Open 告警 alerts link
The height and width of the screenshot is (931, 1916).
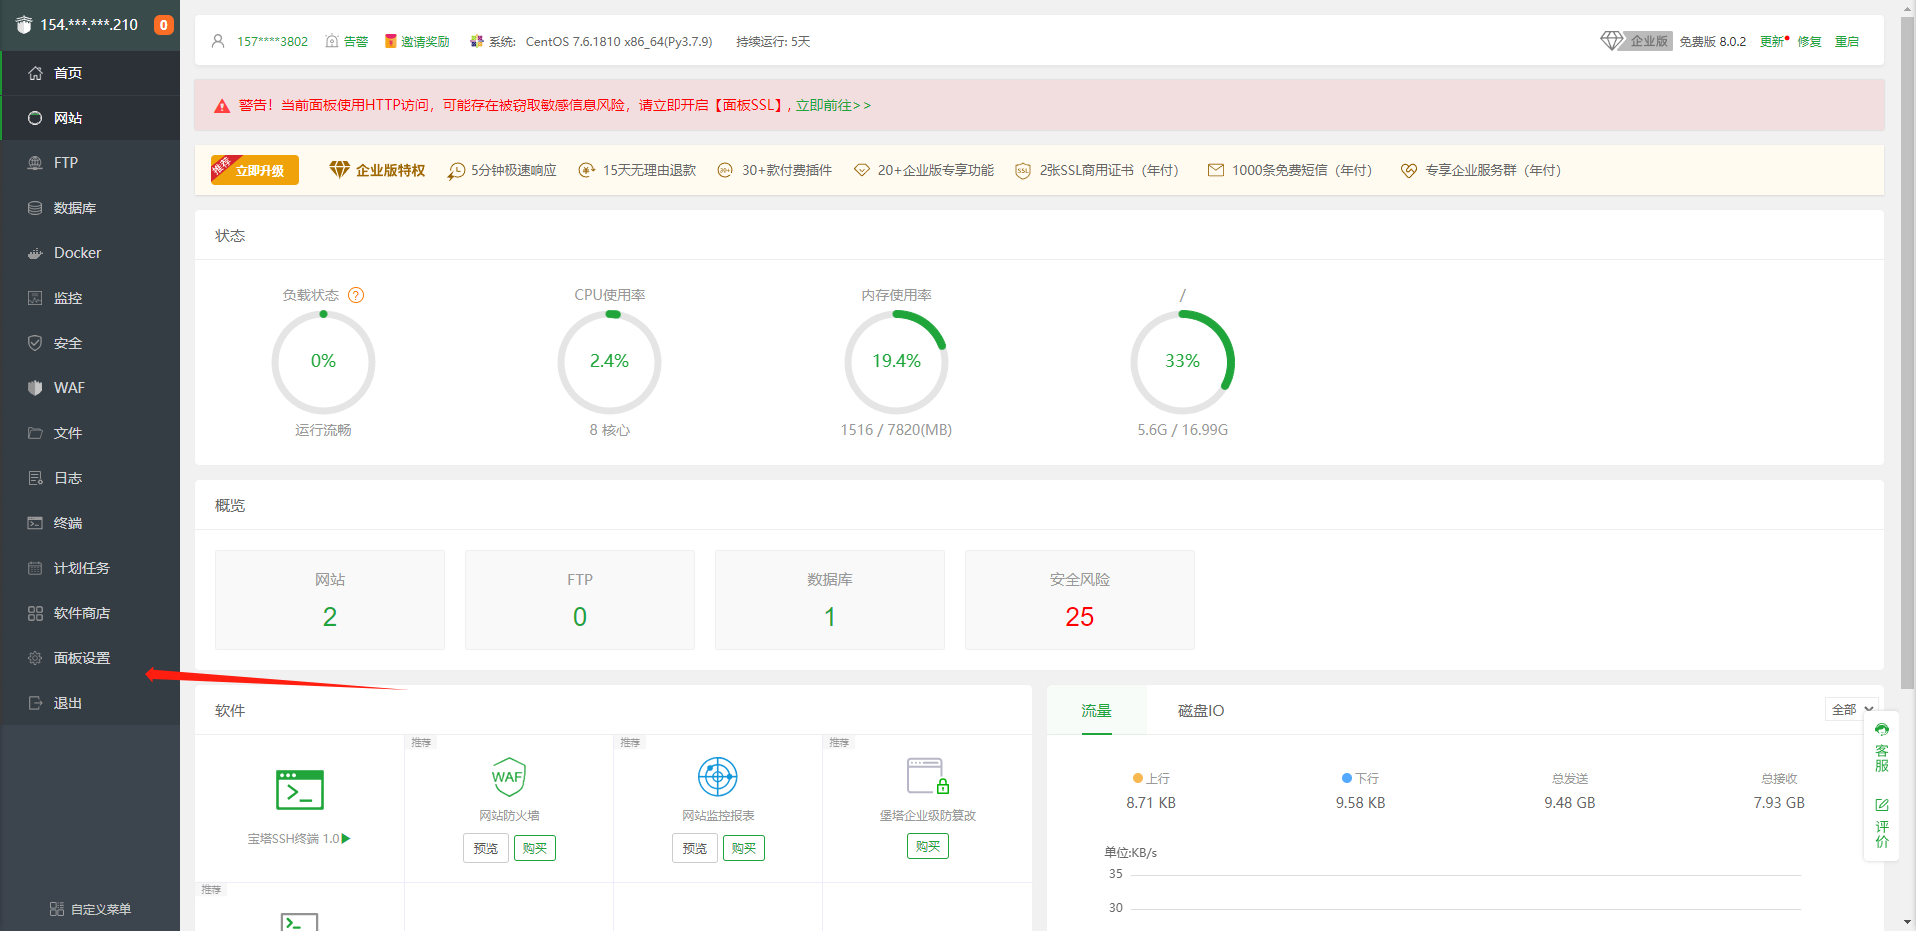click(347, 42)
